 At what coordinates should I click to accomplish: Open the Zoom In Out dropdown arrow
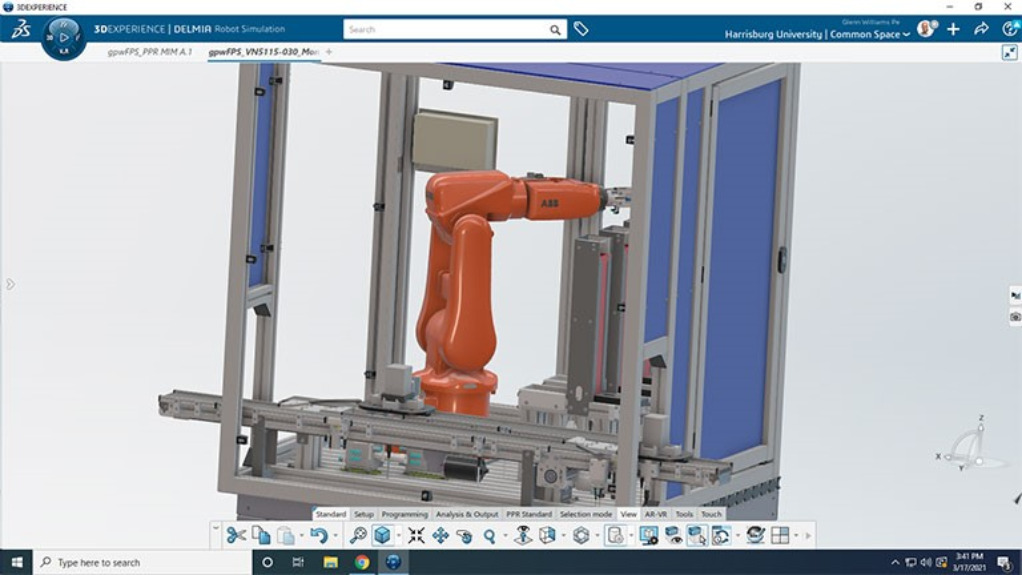coord(505,536)
